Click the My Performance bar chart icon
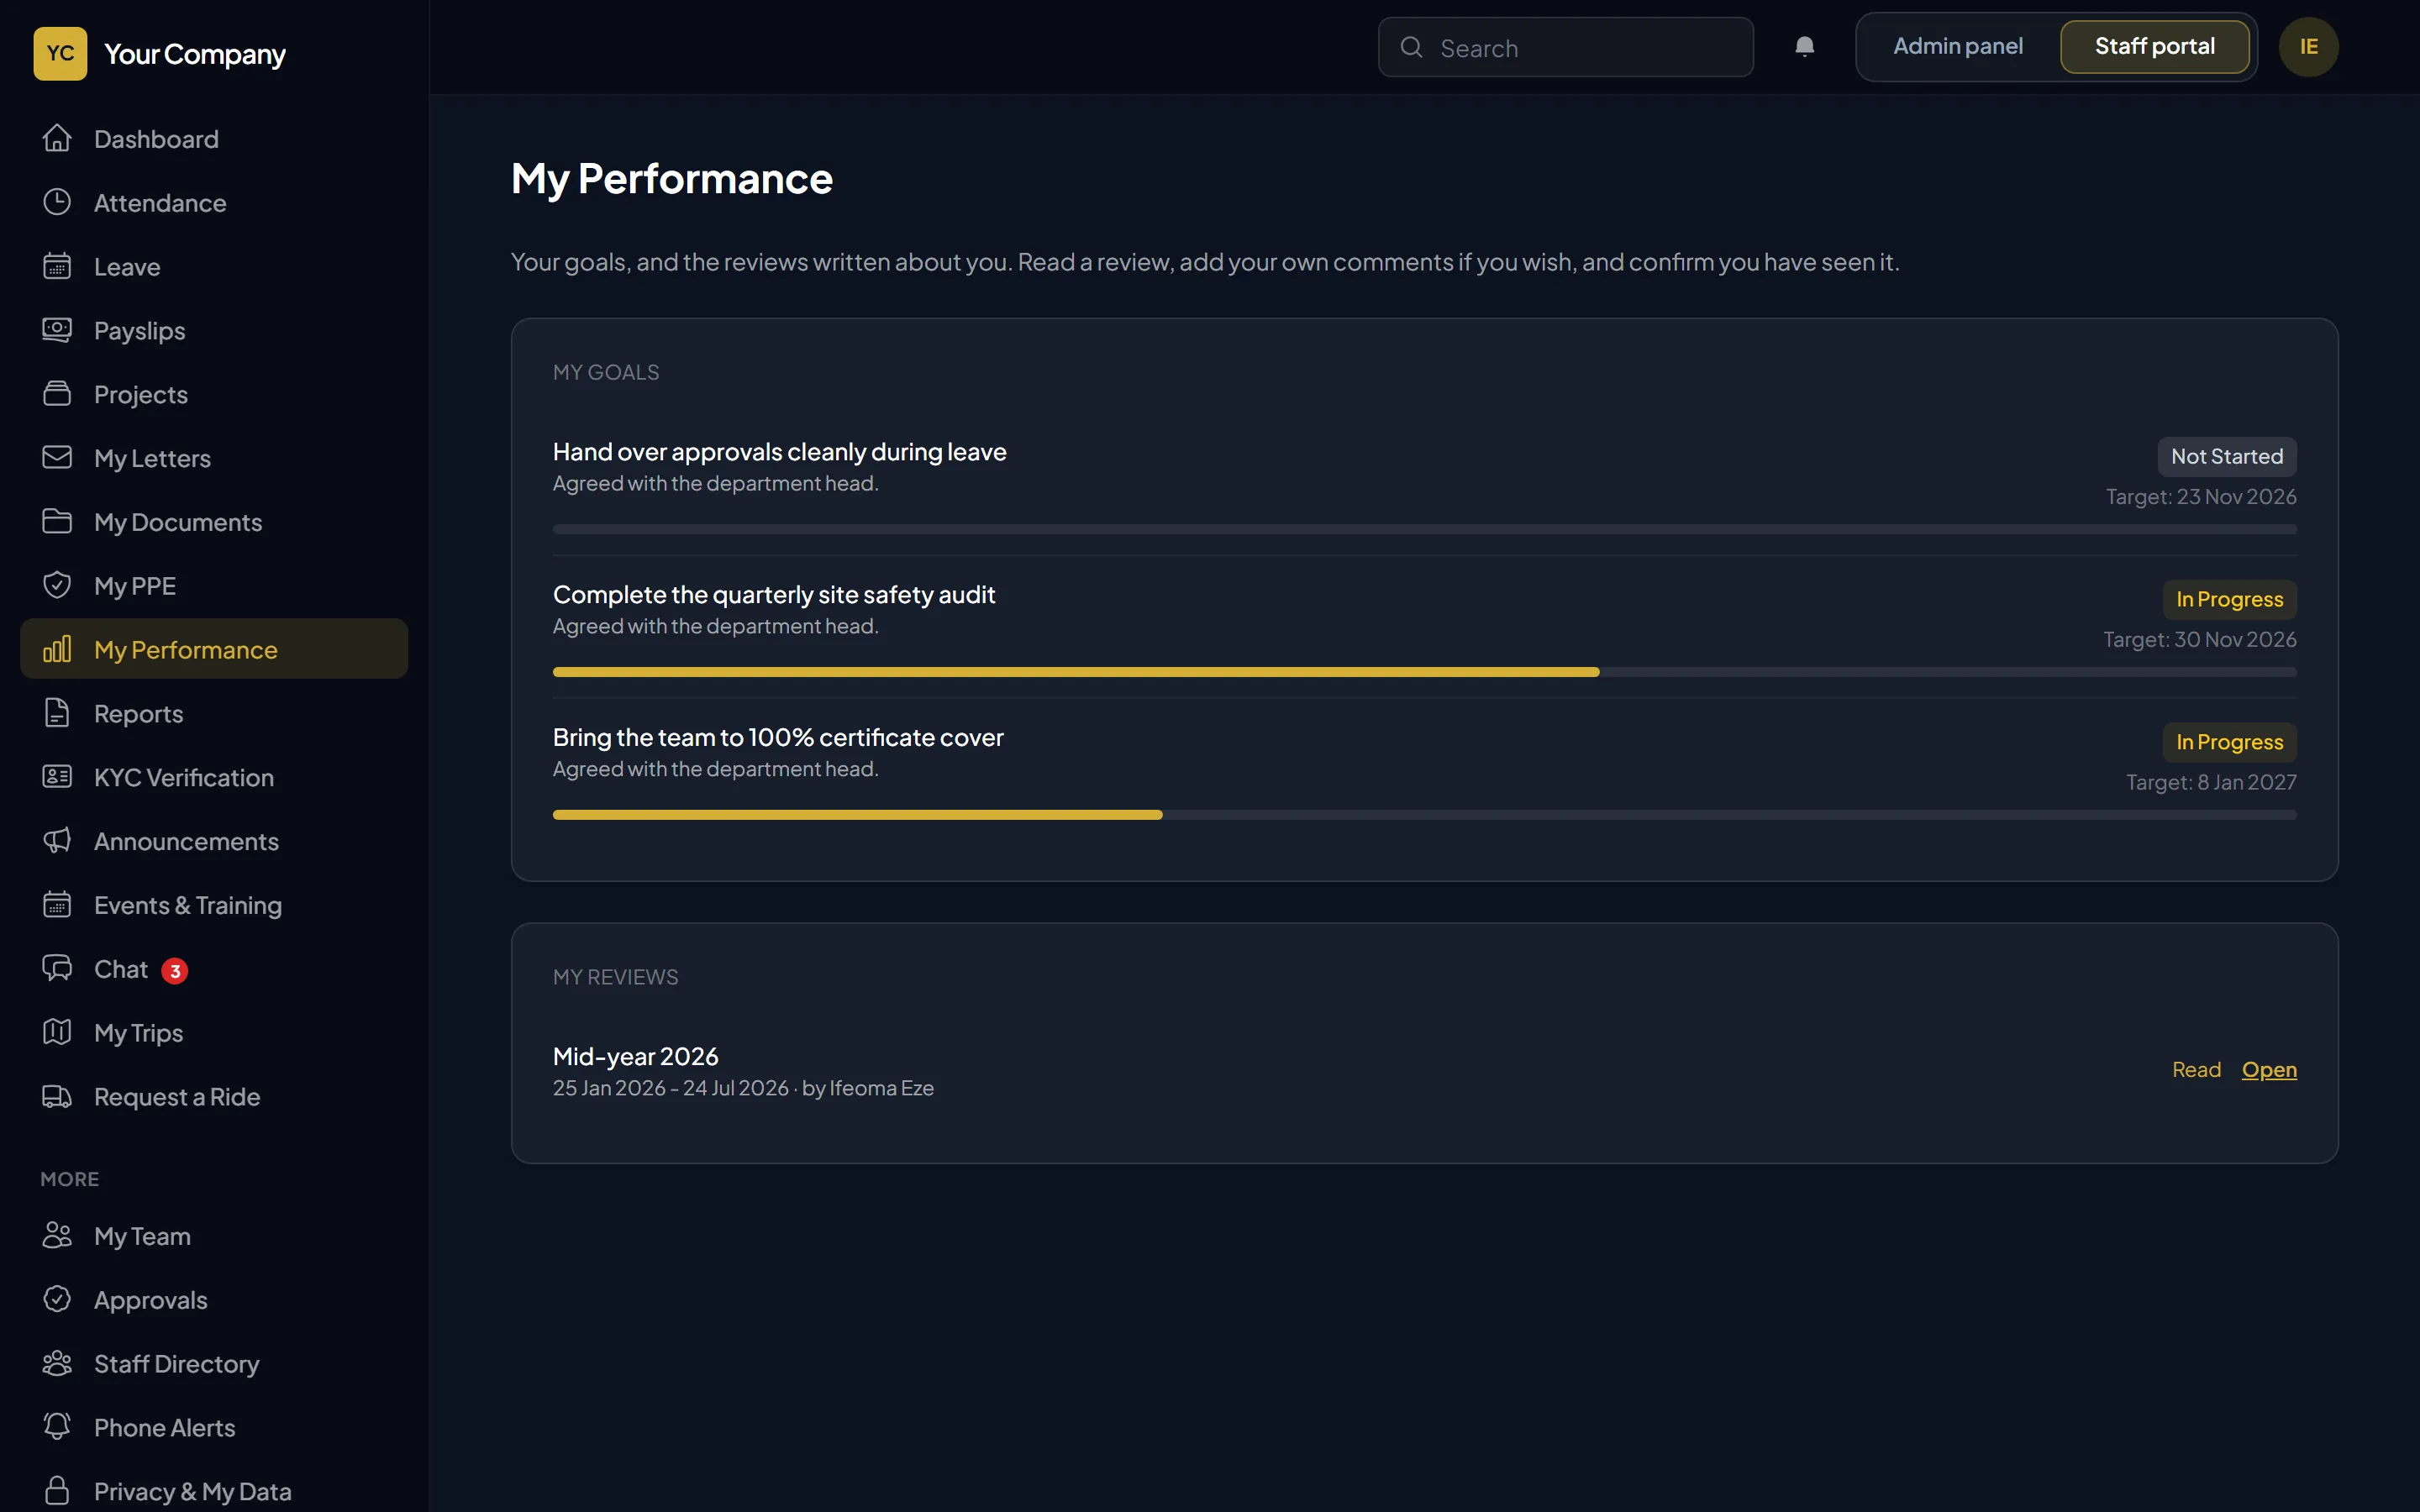The height and width of the screenshot is (1512, 2420). (57, 650)
